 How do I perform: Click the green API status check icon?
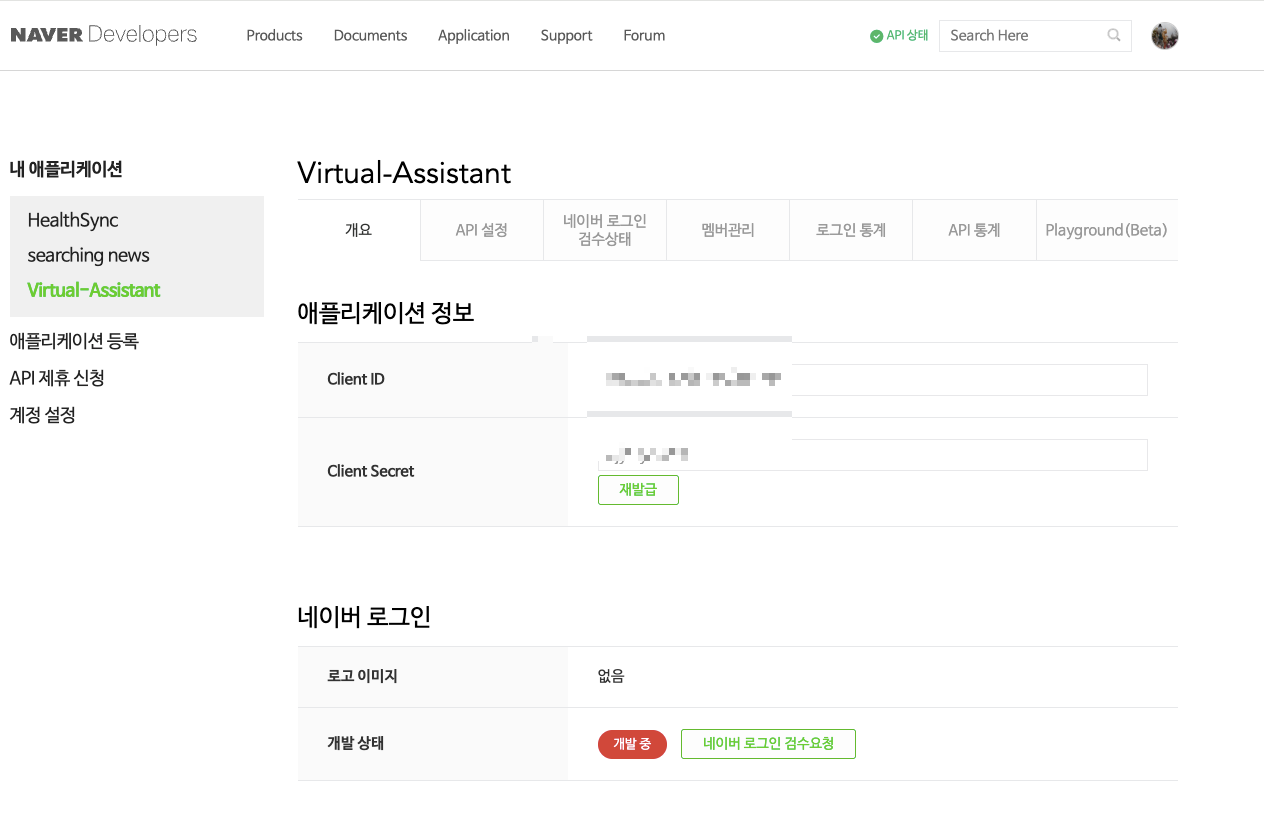pyautogui.click(x=876, y=36)
